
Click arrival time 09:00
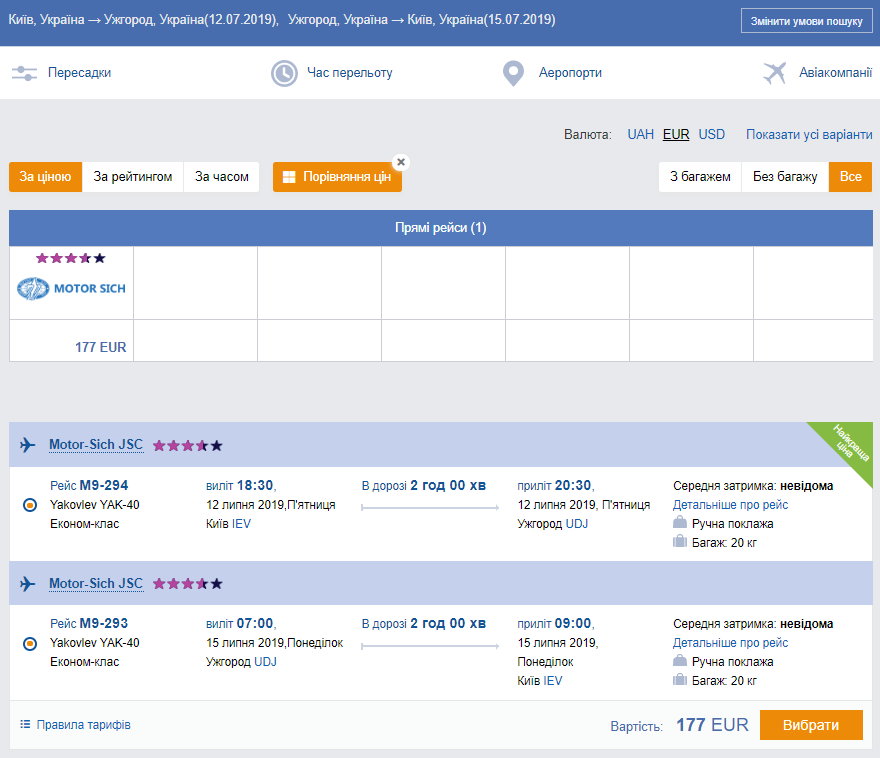coord(573,623)
